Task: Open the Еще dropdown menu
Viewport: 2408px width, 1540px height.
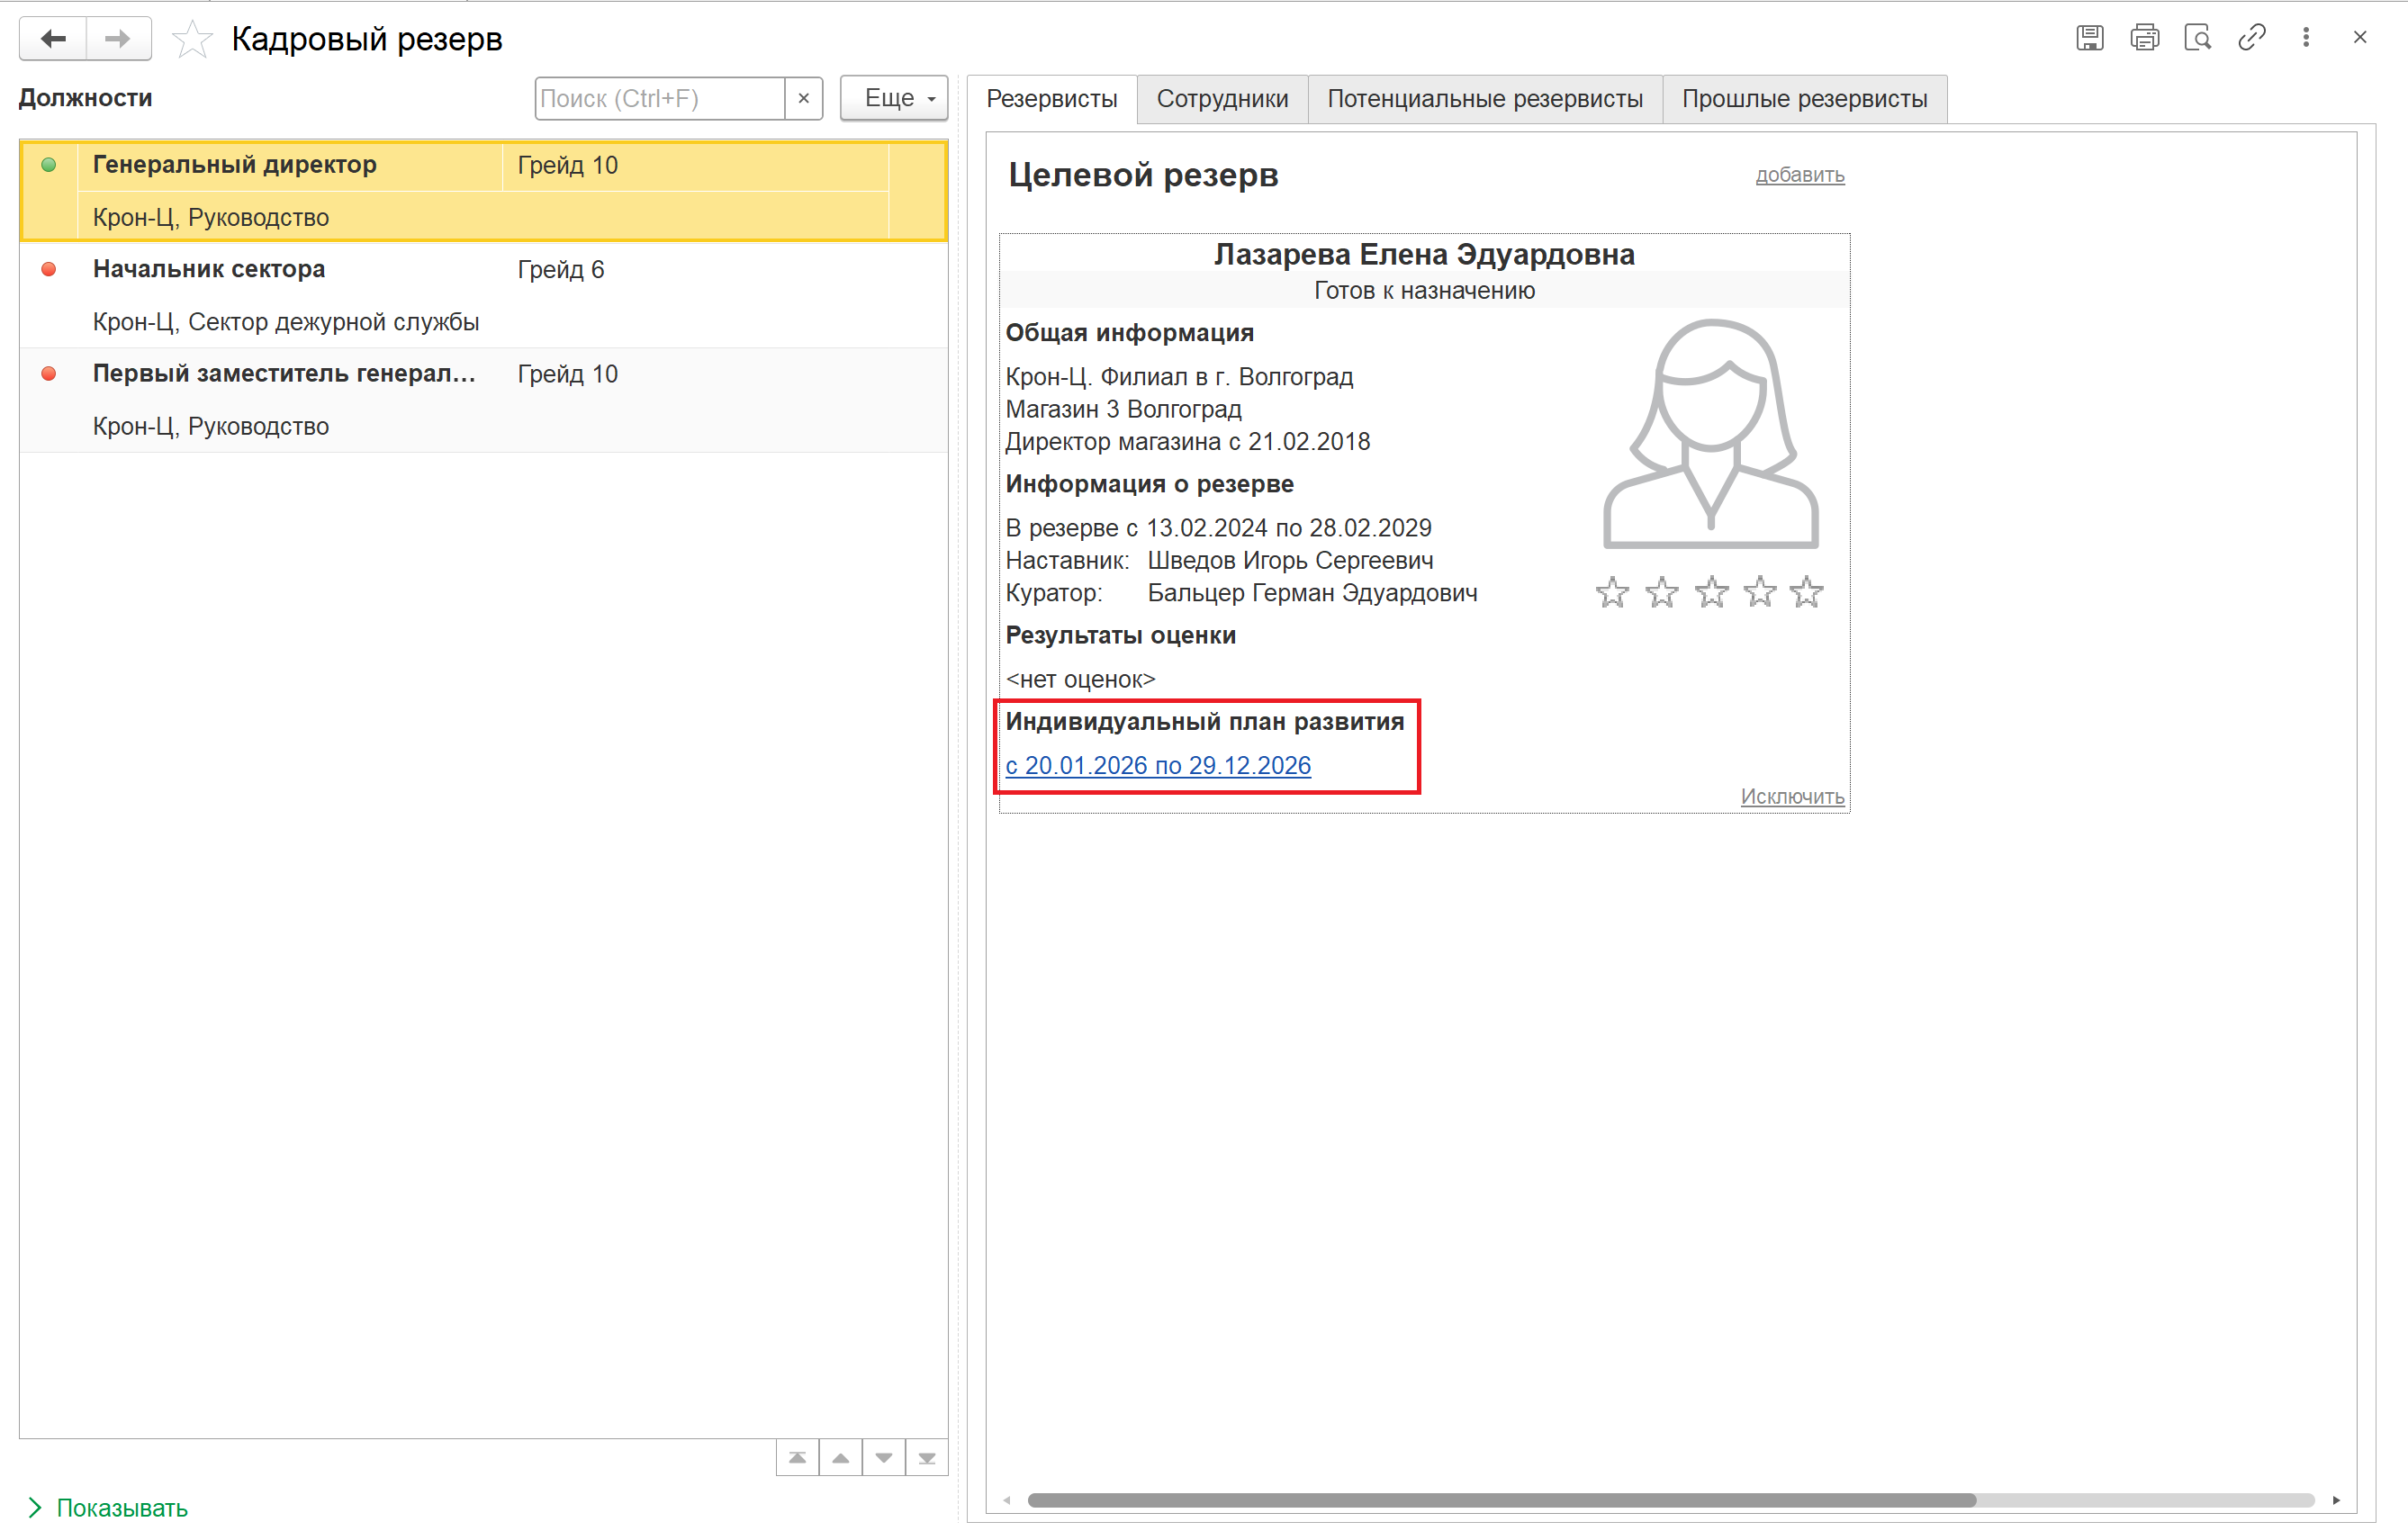Action: [x=894, y=98]
